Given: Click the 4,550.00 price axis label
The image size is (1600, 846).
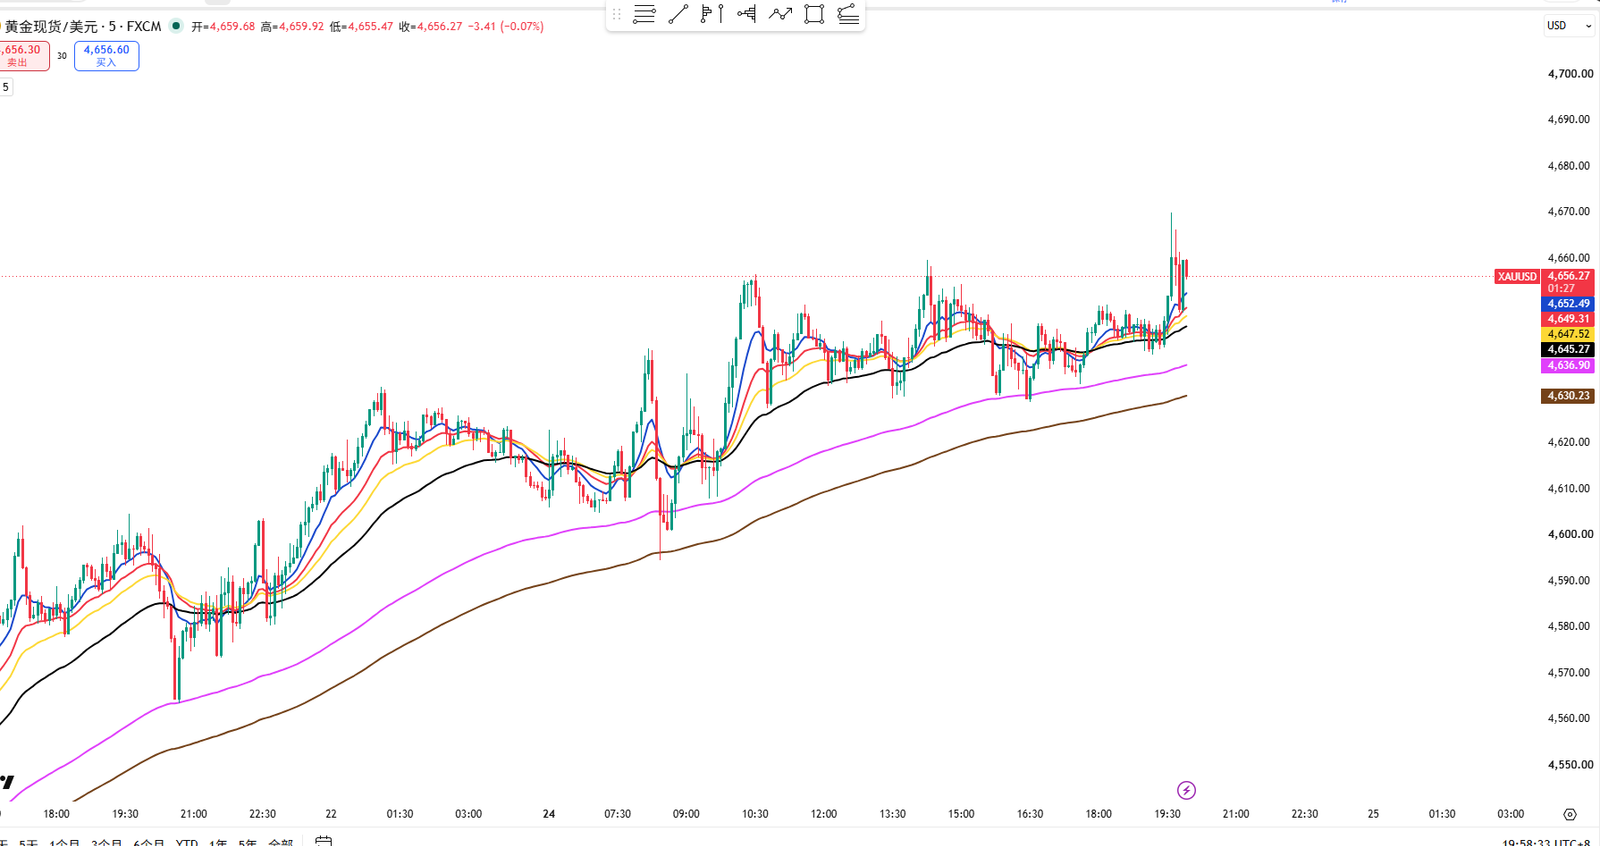Looking at the screenshot, I should [1569, 765].
